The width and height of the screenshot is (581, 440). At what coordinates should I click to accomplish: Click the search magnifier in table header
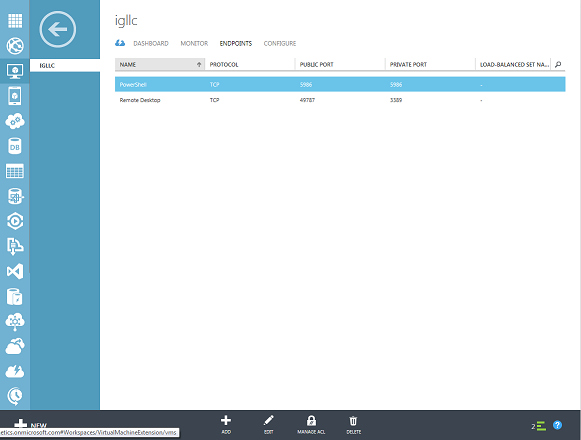pos(558,64)
